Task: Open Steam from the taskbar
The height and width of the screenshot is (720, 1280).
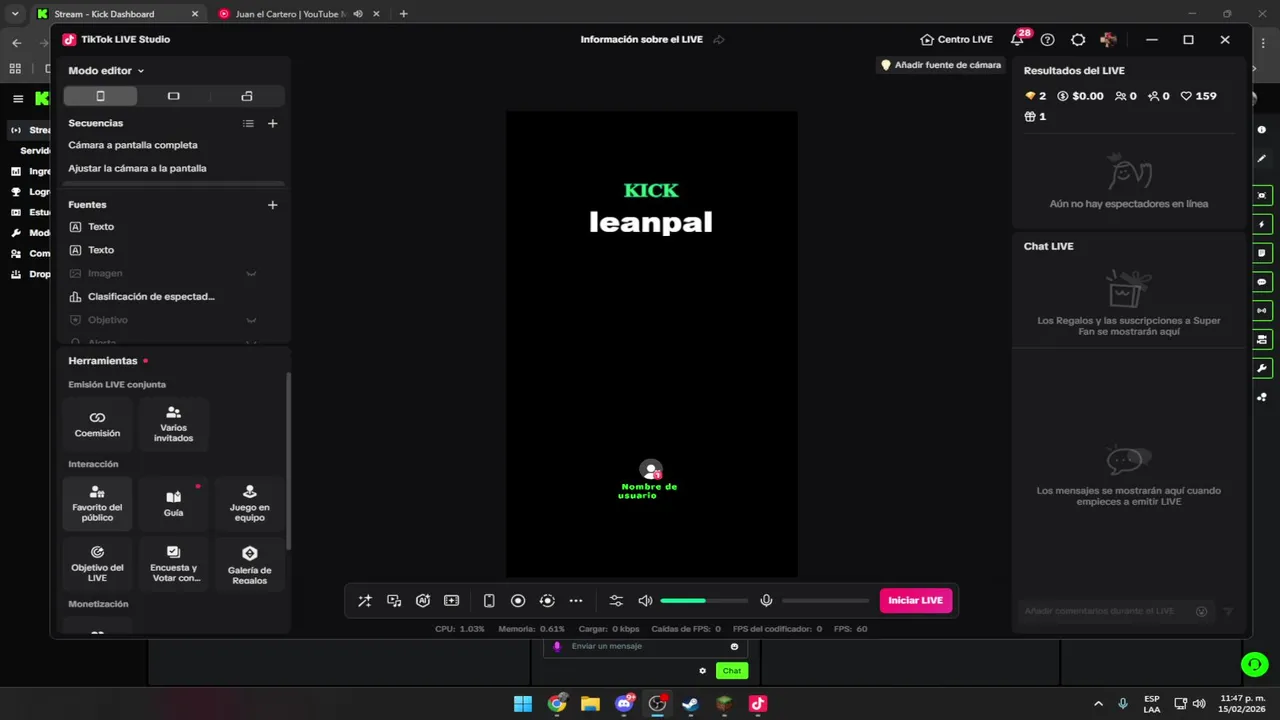Action: pyautogui.click(x=690, y=703)
